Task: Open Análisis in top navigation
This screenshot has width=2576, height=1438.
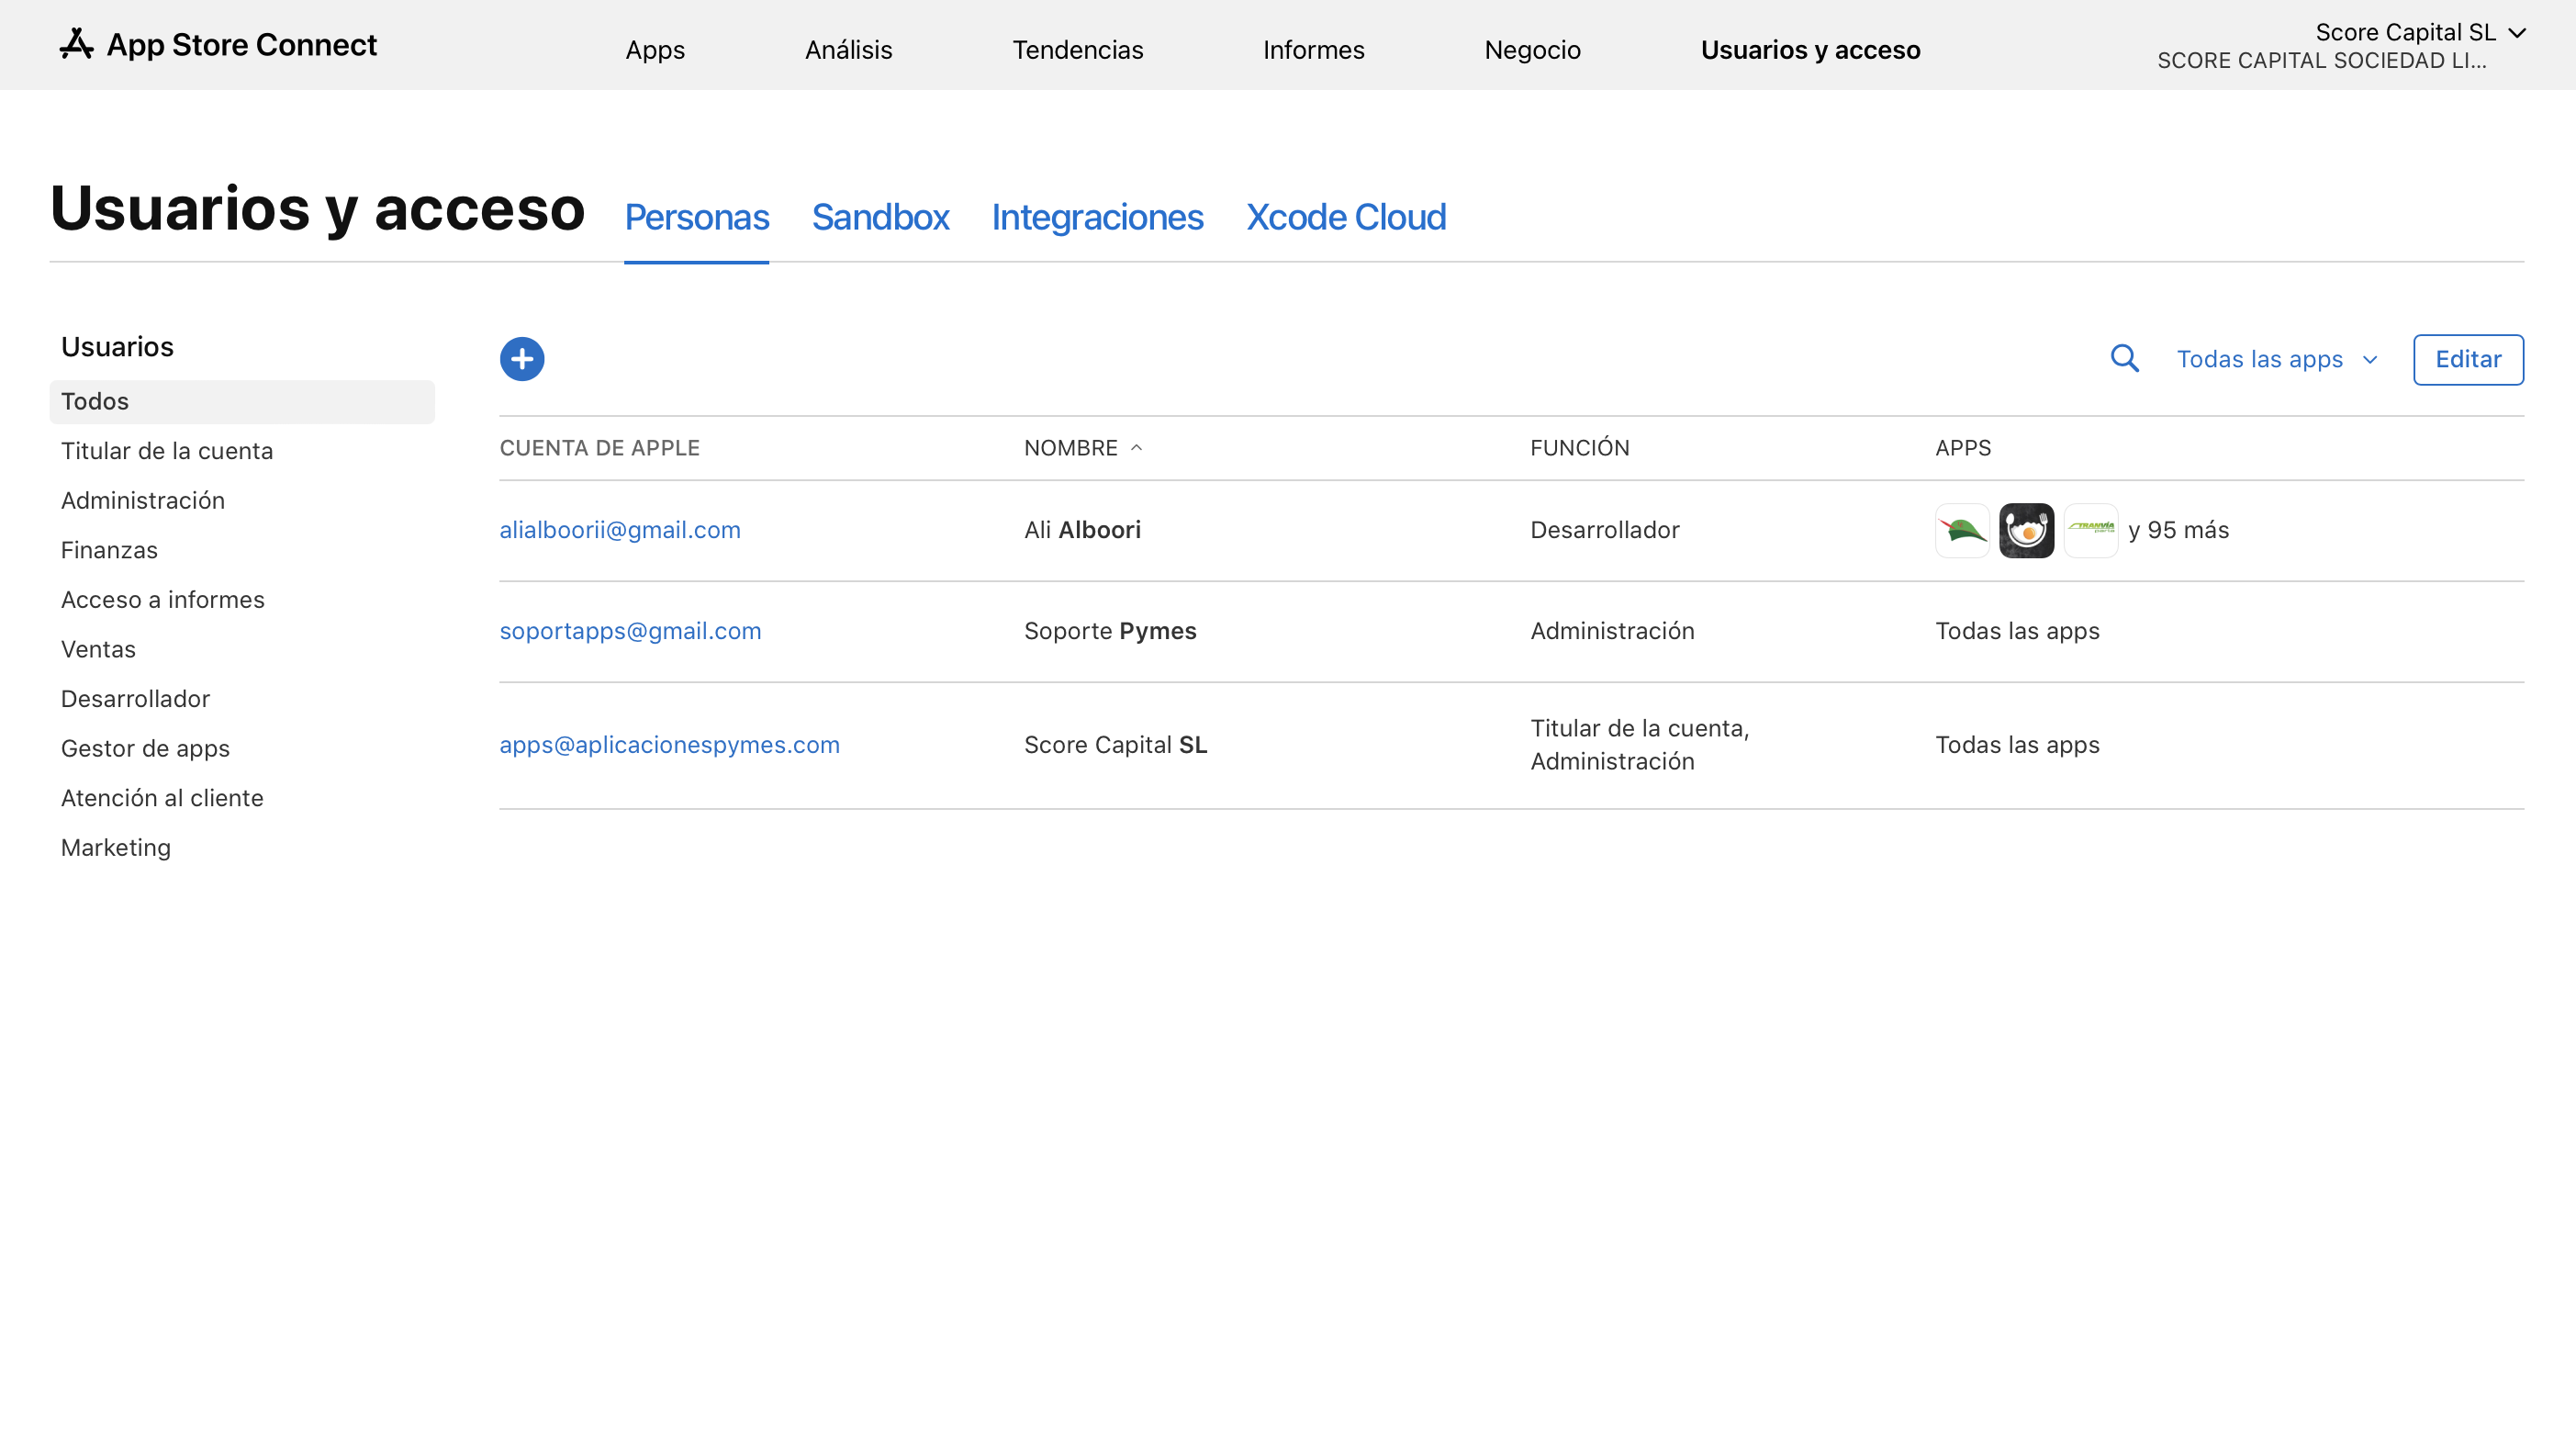Action: point(848,50)
